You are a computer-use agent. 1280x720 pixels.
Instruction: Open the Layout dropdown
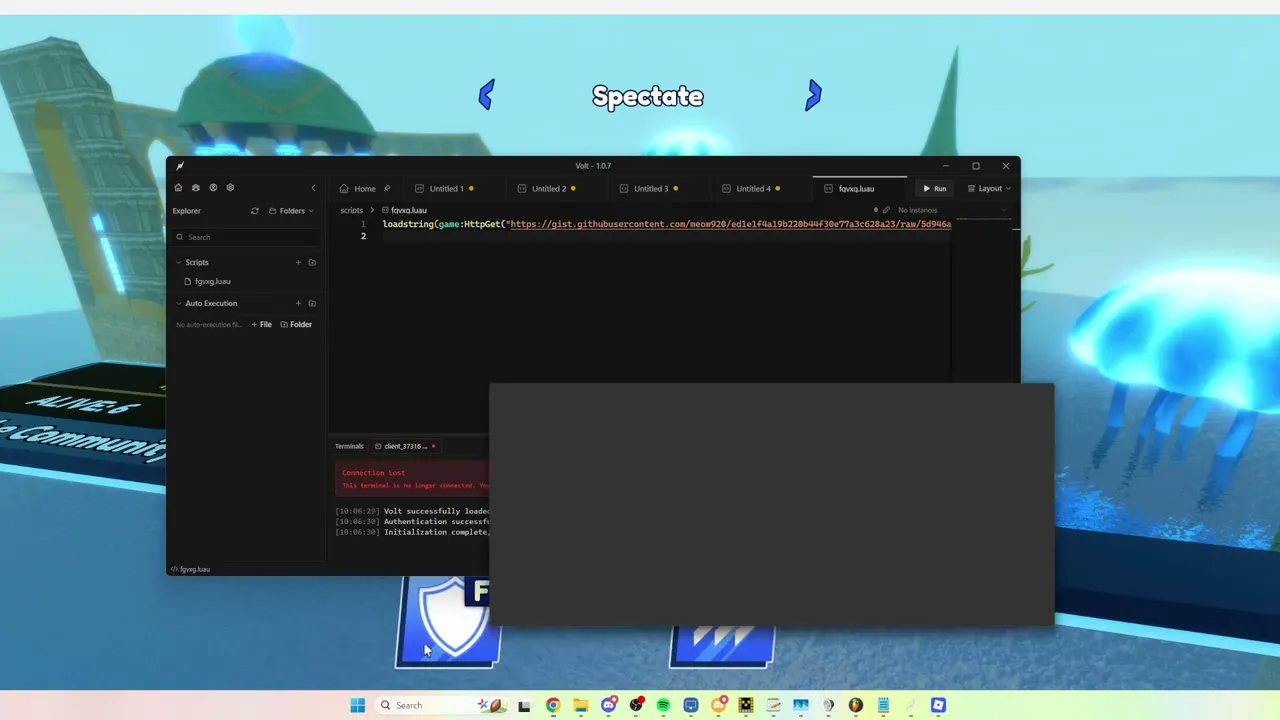[x=989, y=188]
